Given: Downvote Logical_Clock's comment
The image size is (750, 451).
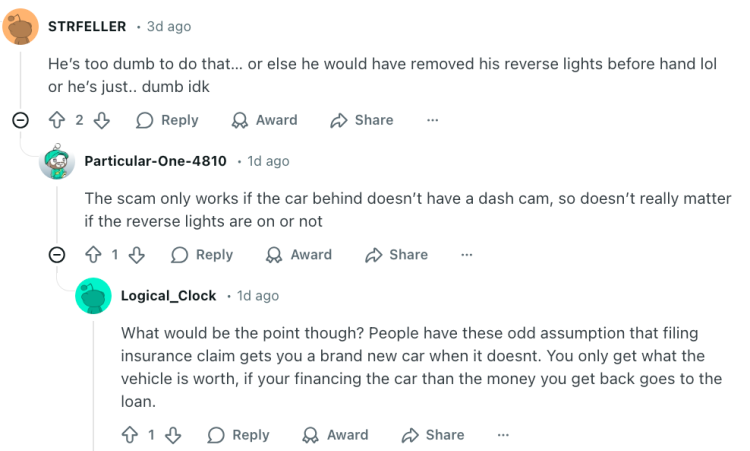Looking at the screenshot, I should [x=172, y=435].
